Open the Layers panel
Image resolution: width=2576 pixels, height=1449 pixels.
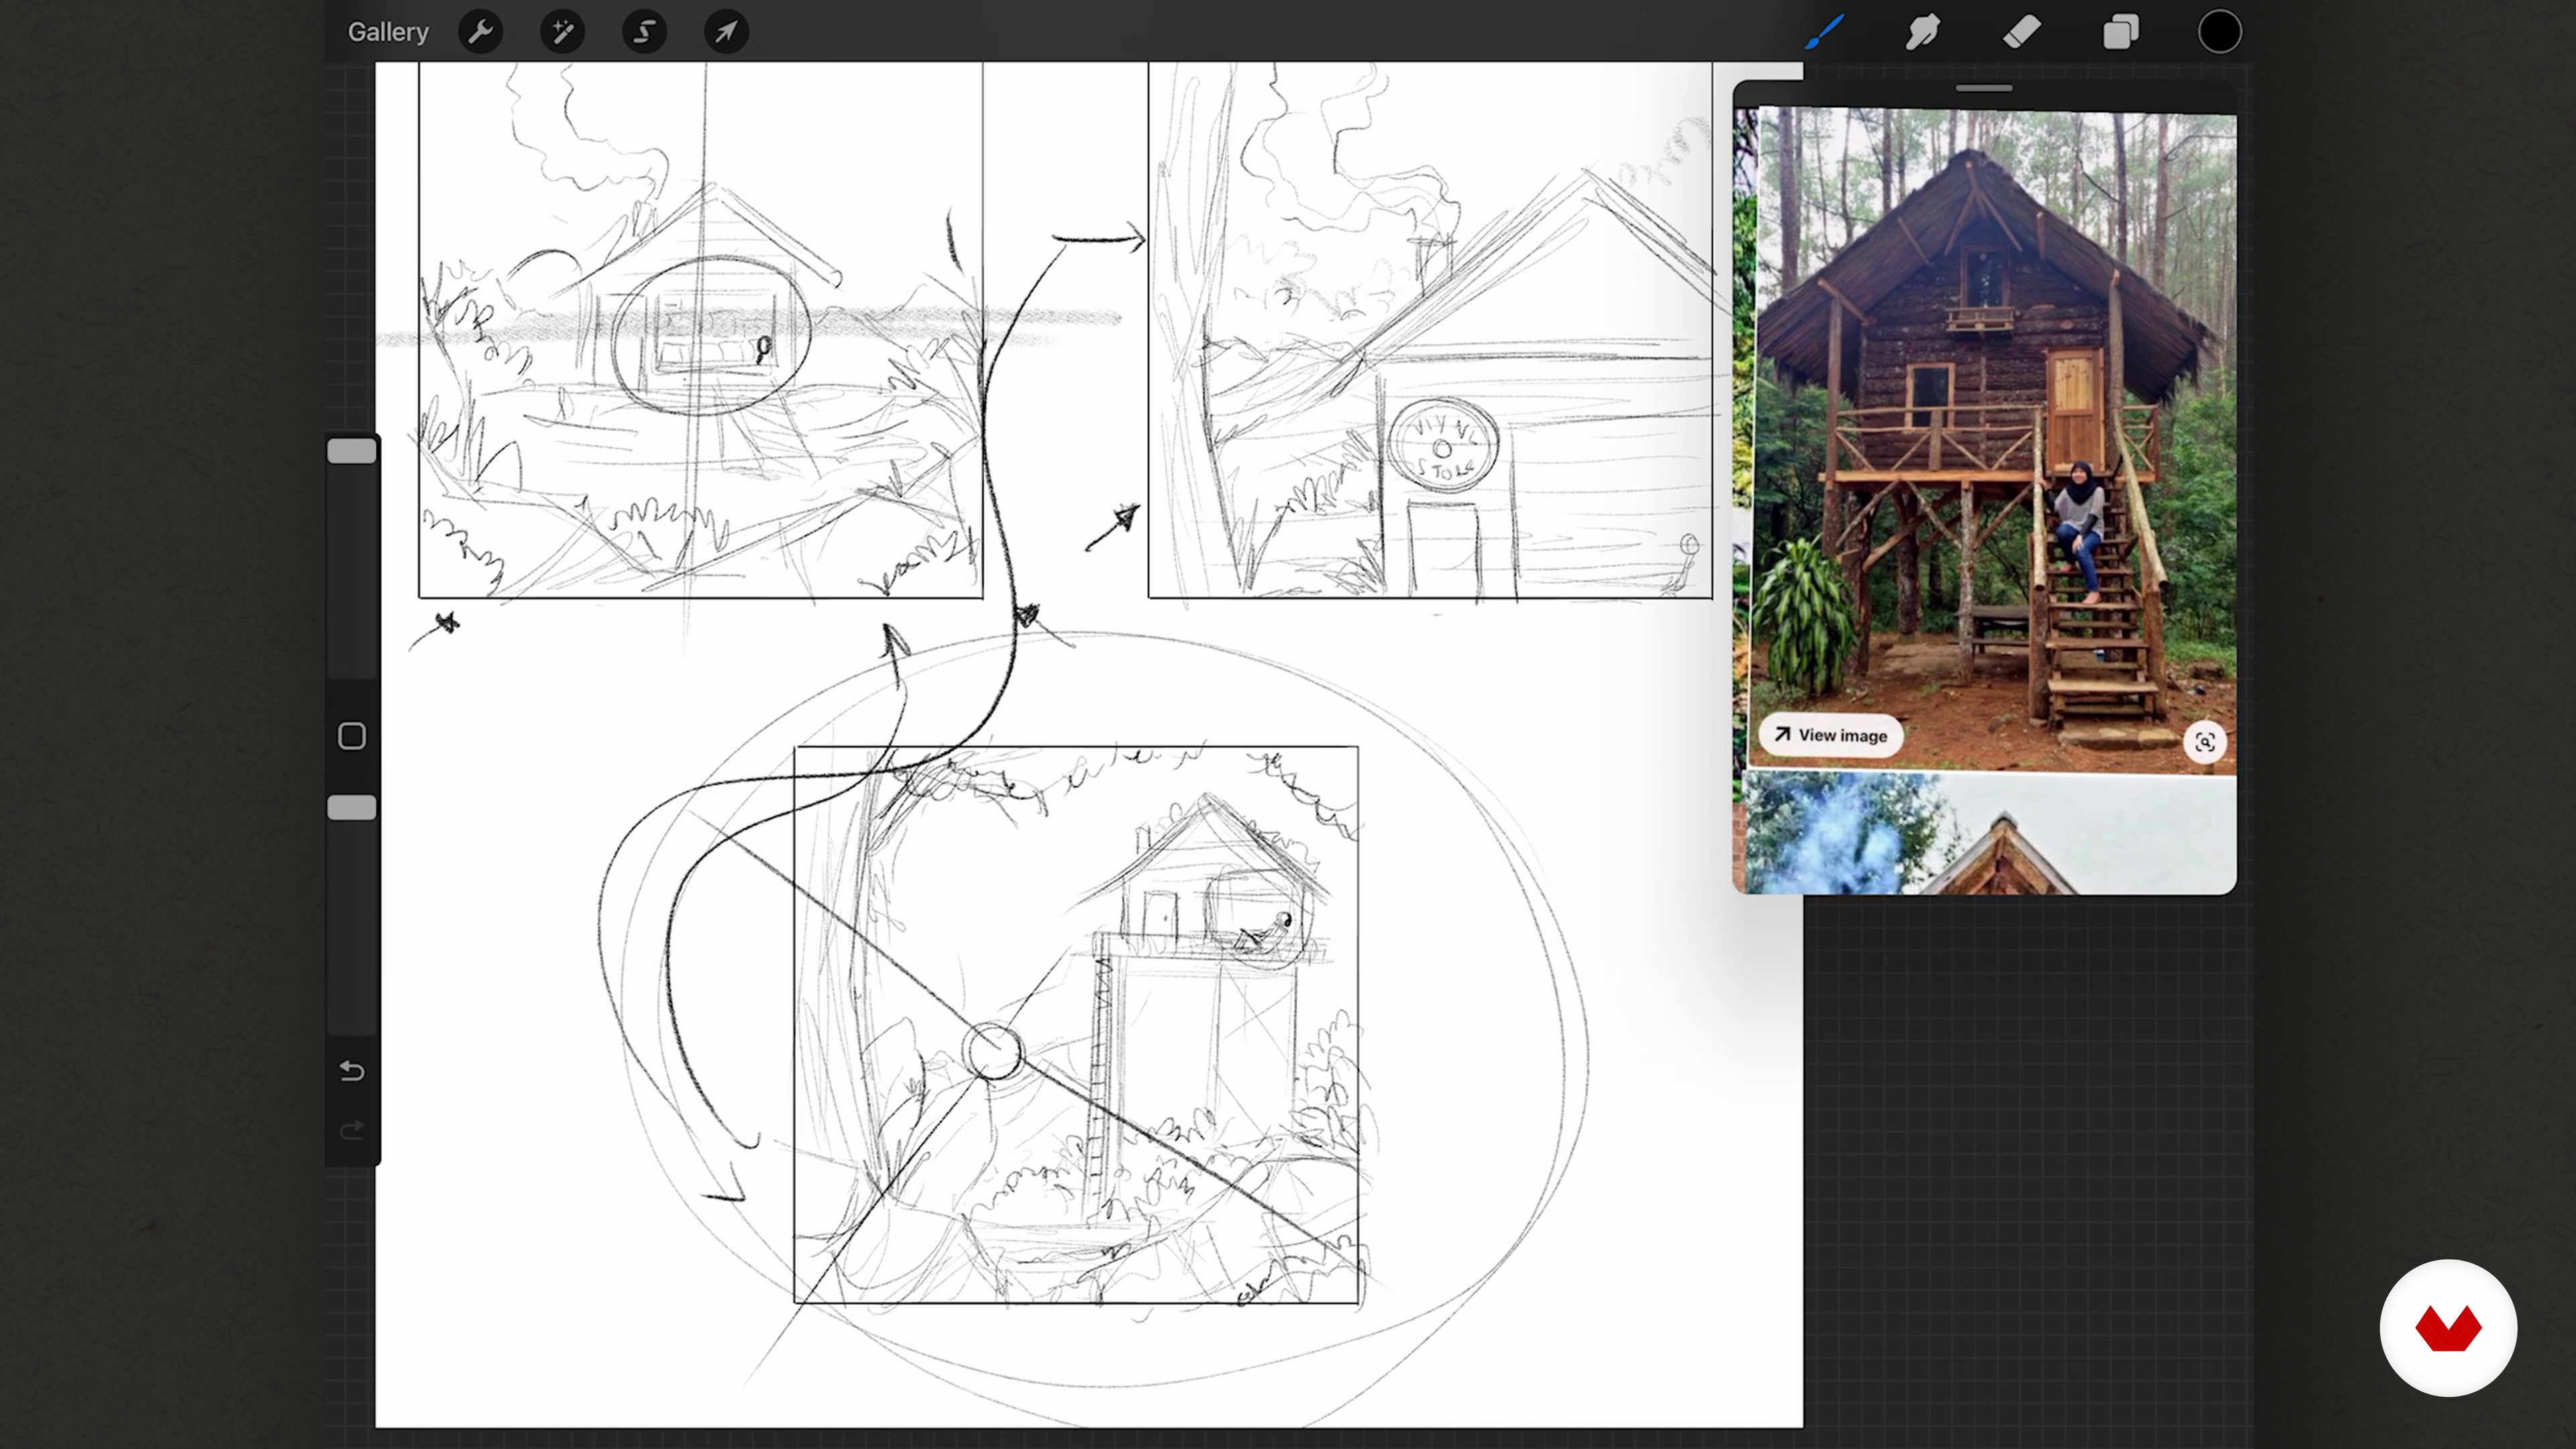(2120, 32)
